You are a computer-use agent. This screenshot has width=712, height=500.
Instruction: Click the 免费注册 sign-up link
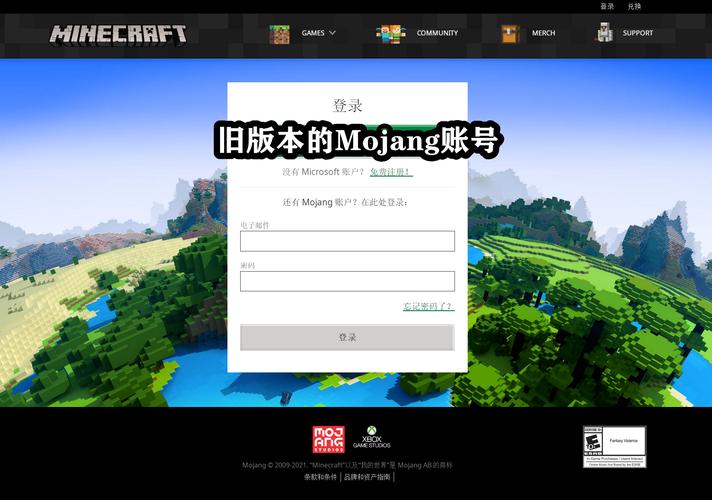tap(391, 172)
